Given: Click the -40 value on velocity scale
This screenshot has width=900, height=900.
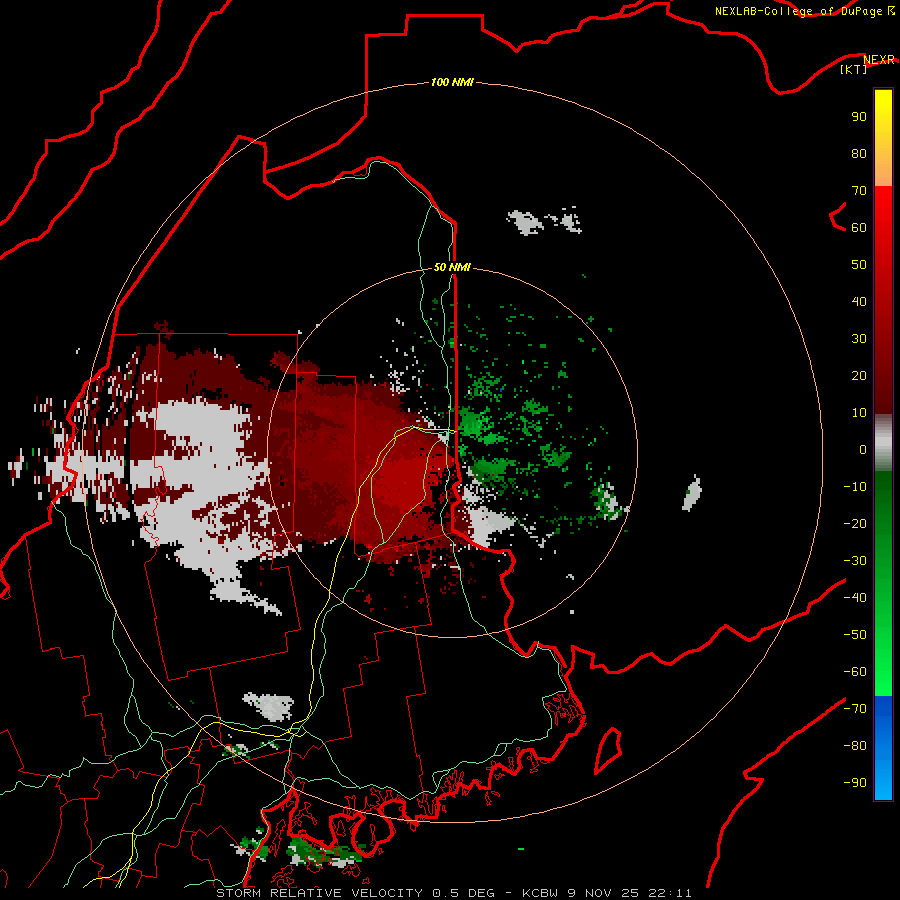Looking at the screenshot, I should [x=855, y=598].
